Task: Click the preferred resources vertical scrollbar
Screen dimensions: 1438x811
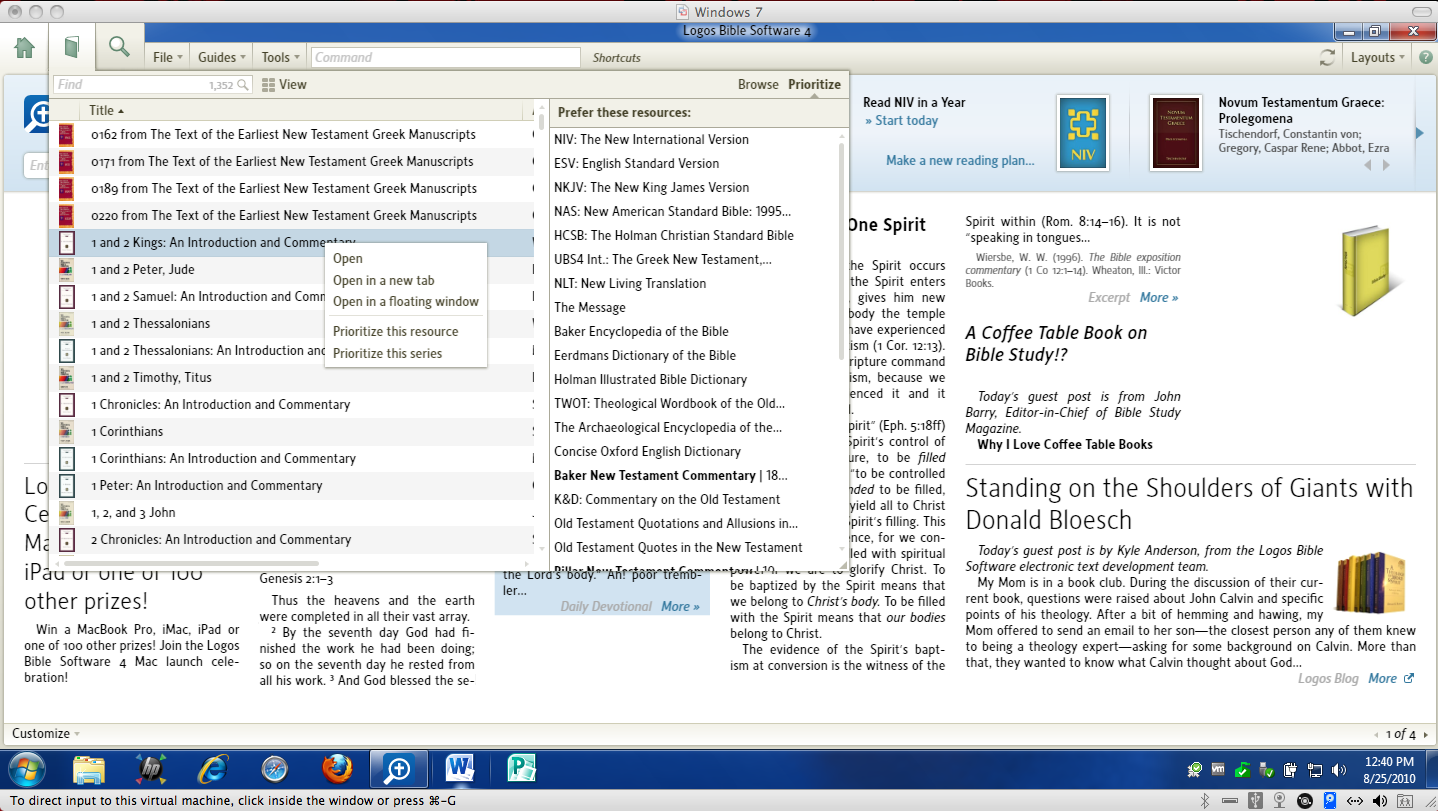Action: coord(841,250)
